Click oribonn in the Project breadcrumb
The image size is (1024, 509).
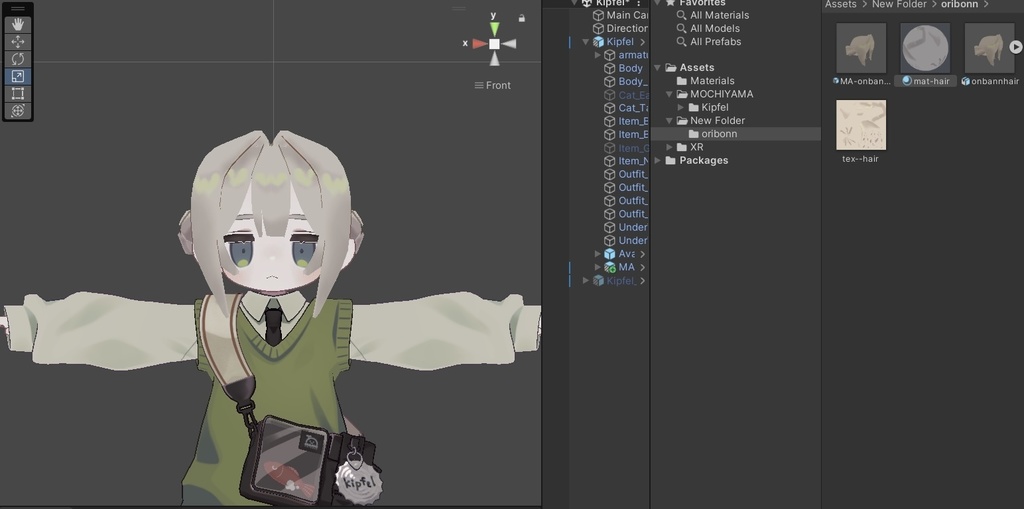[959, 4]
